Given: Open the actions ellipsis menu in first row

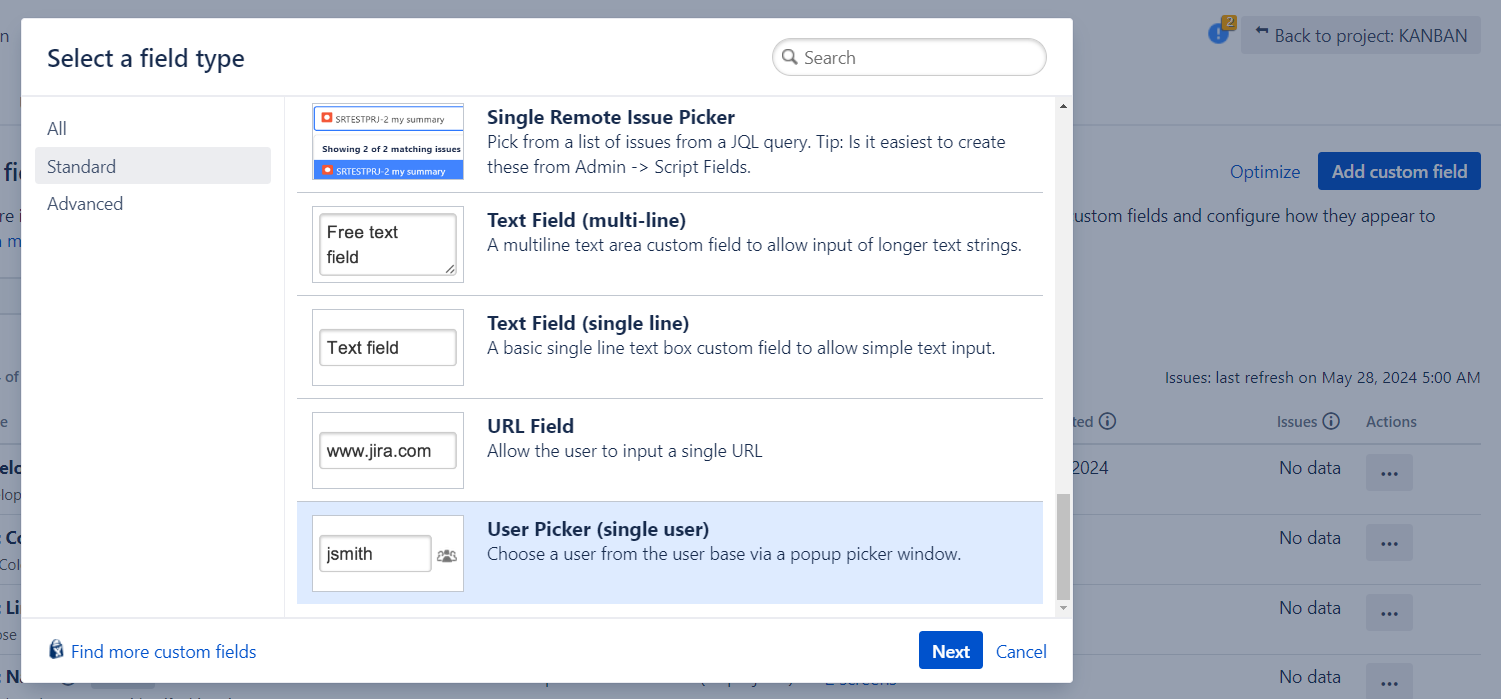Looking at the screenshot, I should (x=1389, y=473).
